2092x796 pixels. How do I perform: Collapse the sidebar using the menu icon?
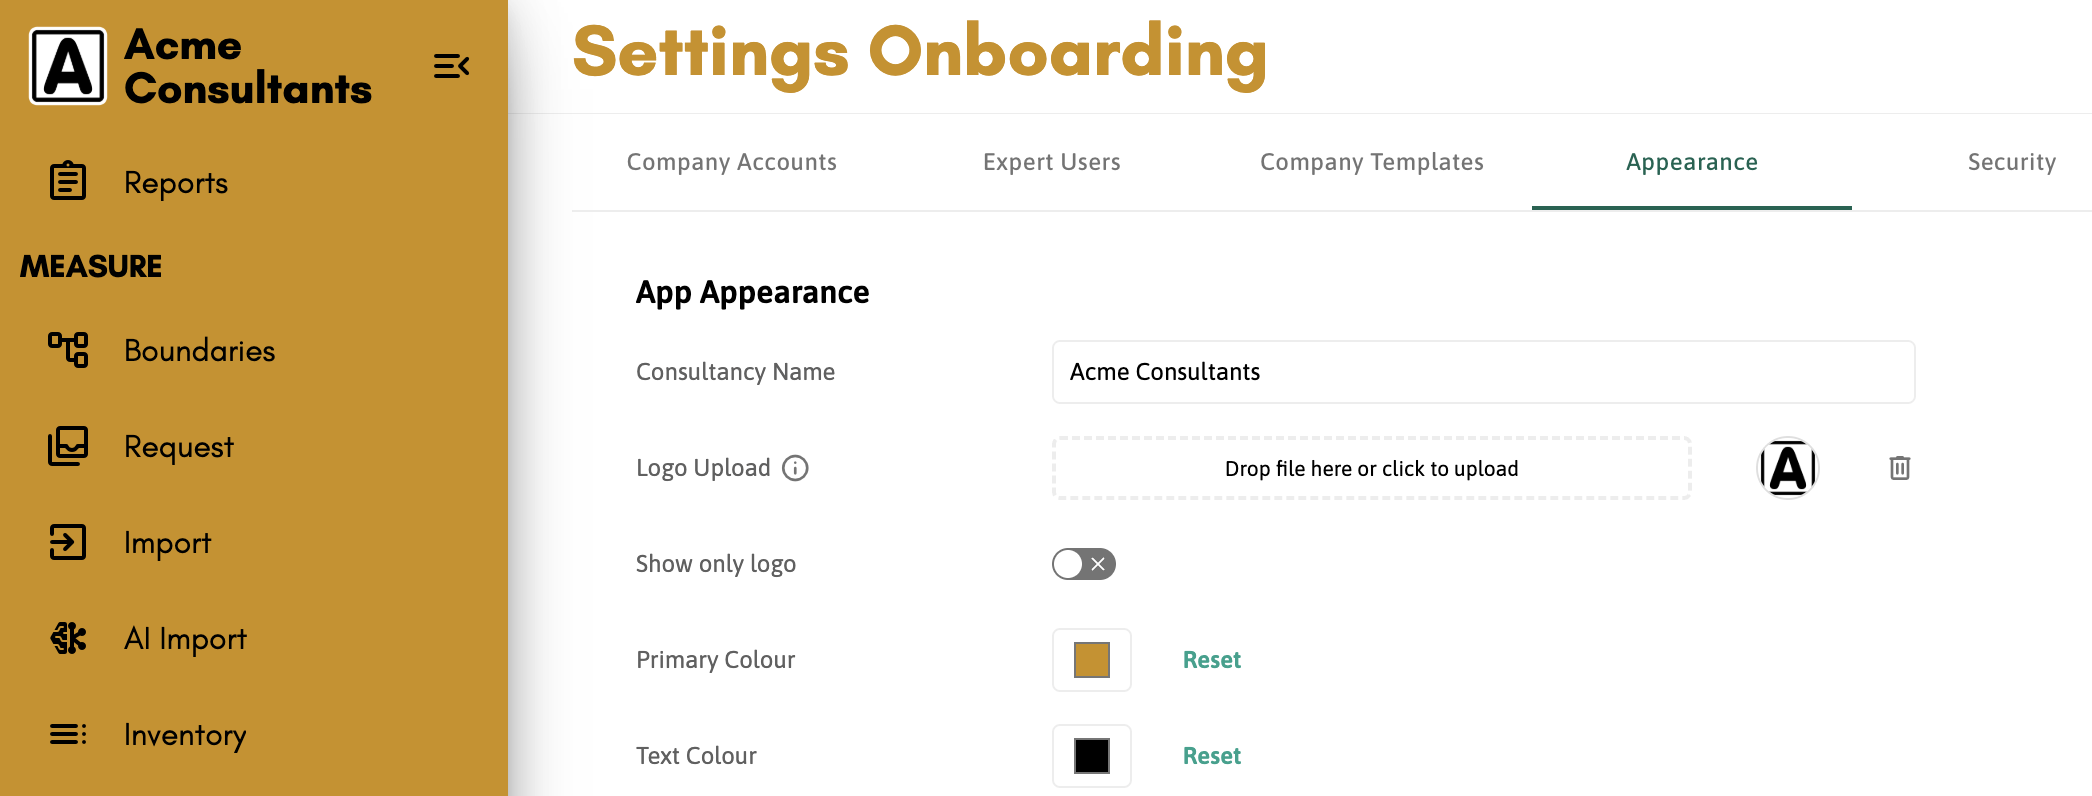coord(451,66)
